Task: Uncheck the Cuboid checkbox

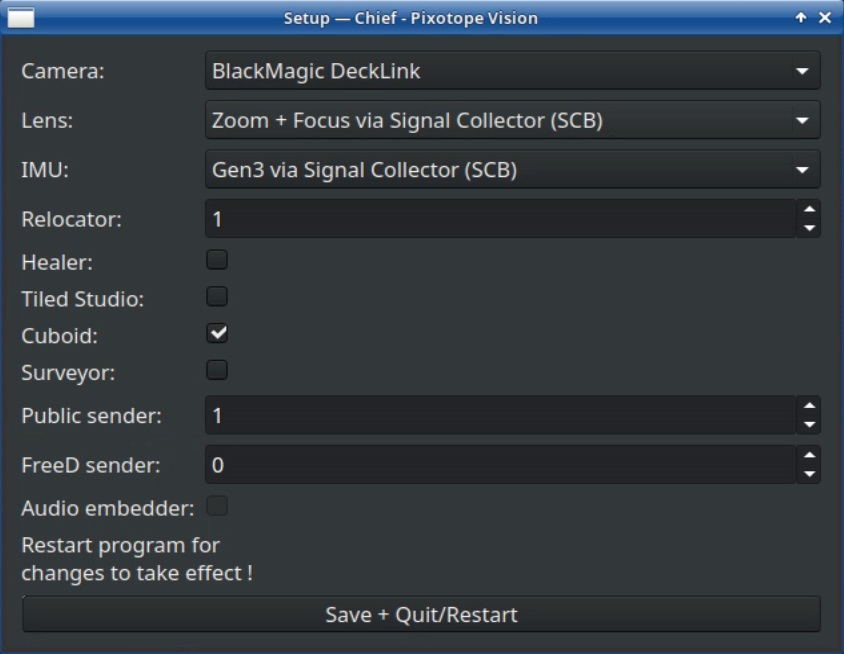Action: (x=217, y=333)
